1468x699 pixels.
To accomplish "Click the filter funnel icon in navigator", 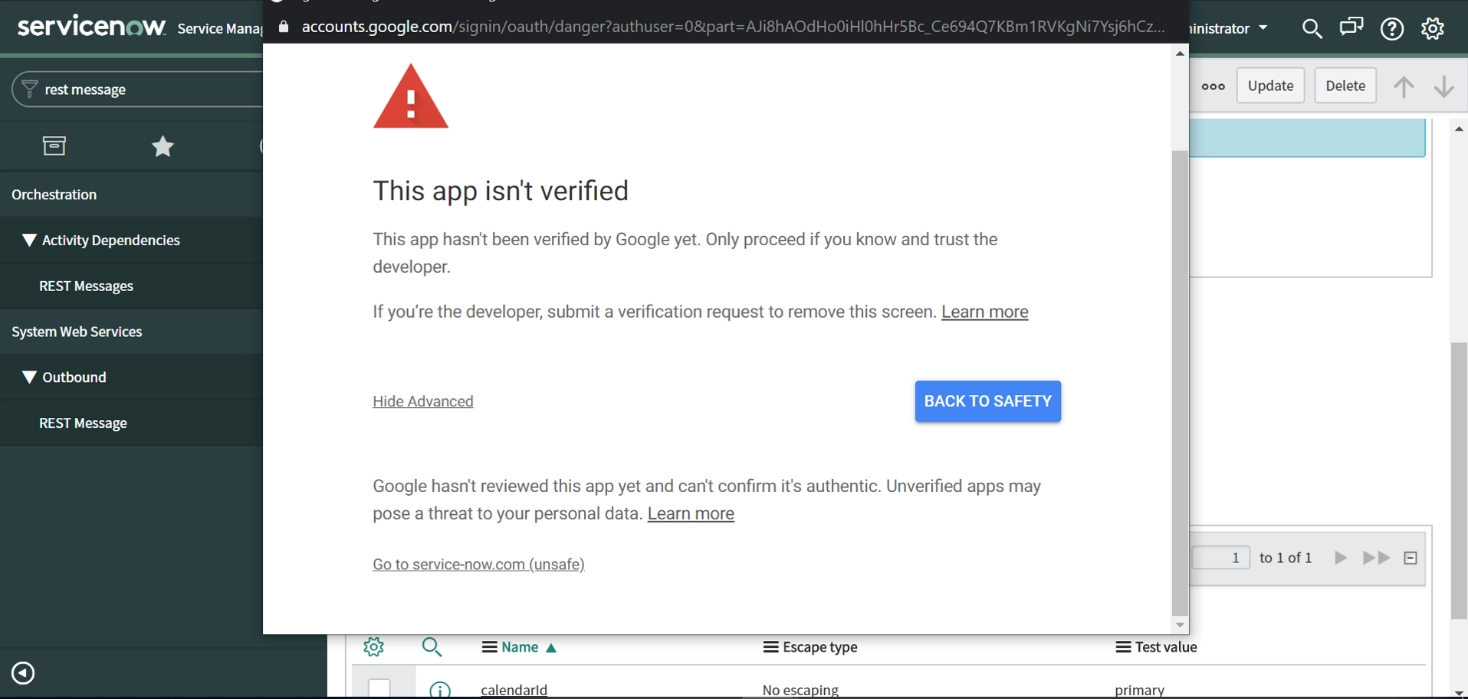I will point(29,89).
